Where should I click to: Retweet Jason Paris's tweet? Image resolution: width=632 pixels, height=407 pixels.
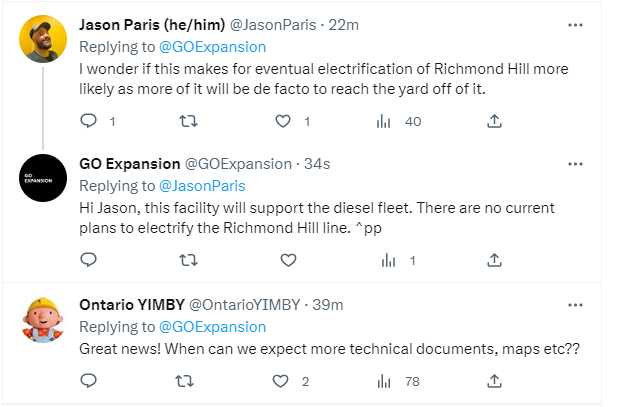click(x=187, y=121)
